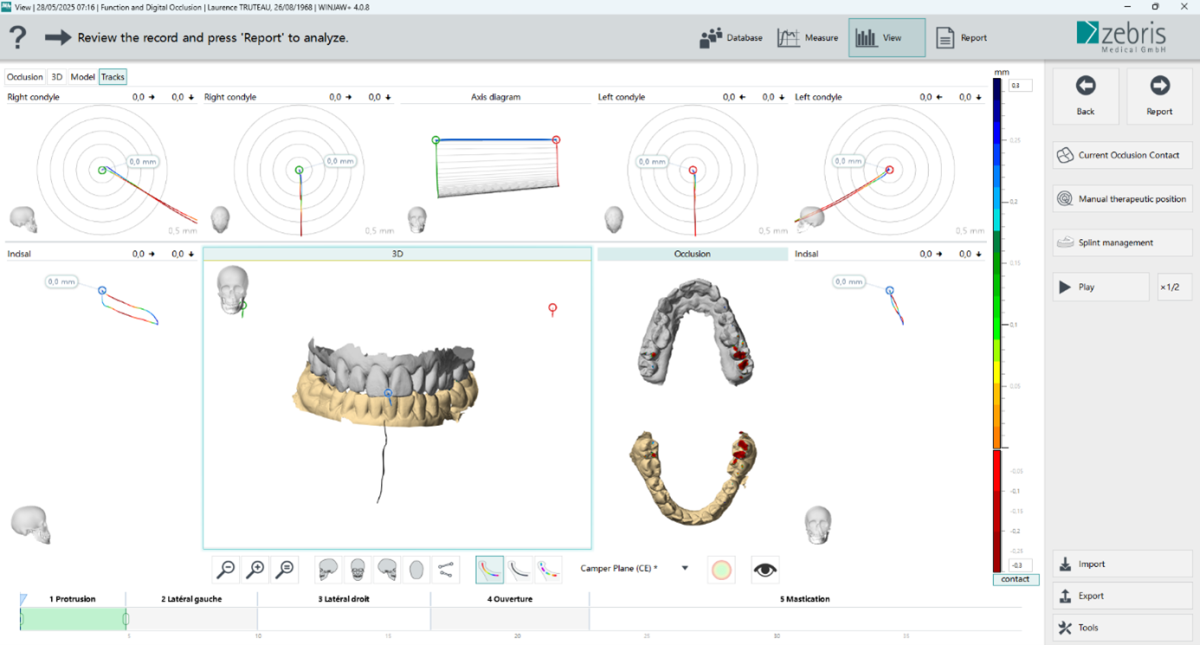This screenshot has height=645, width=1200.
Task: Select the frontal skull view icon
Action: (x=357, y=569)
